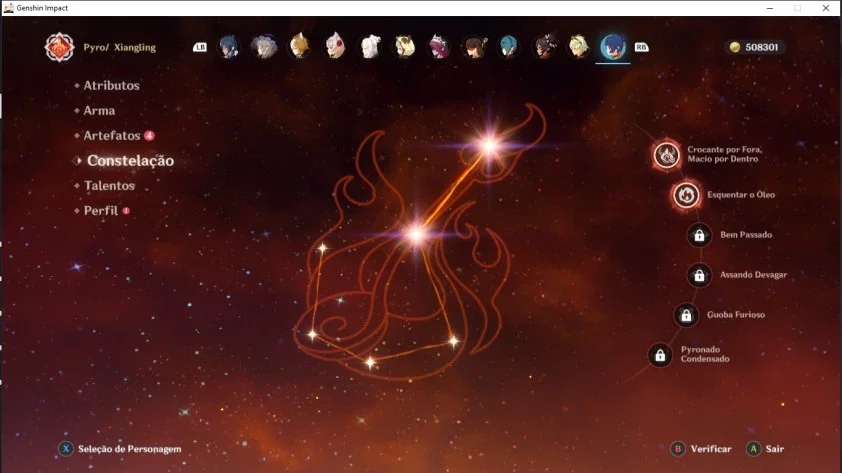
Task: Click the Pyronado Condensado label
Action: pyautogui.click(x=705, y=354)
